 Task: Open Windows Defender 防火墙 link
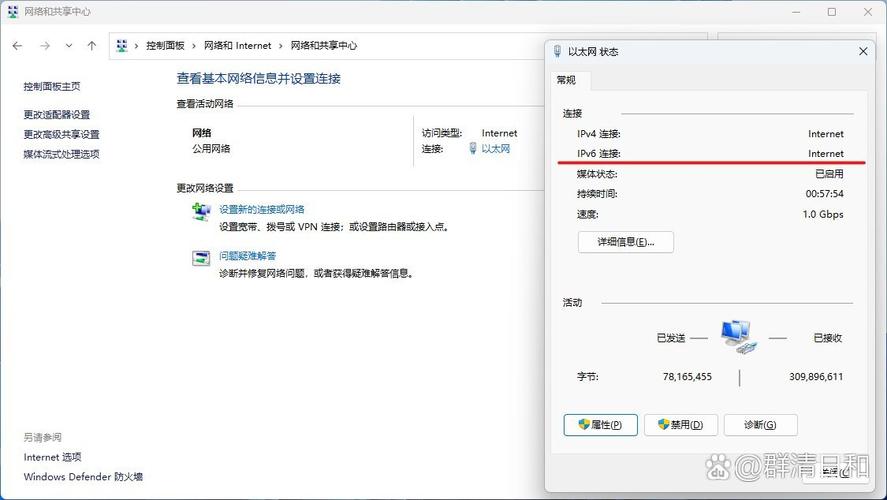tap(83, 477)
